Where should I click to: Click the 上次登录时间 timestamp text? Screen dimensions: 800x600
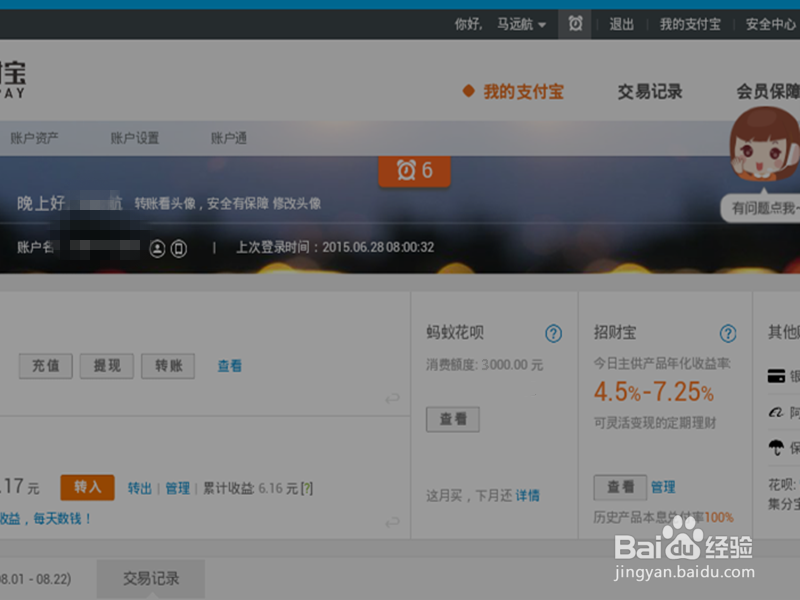(335, 247)
